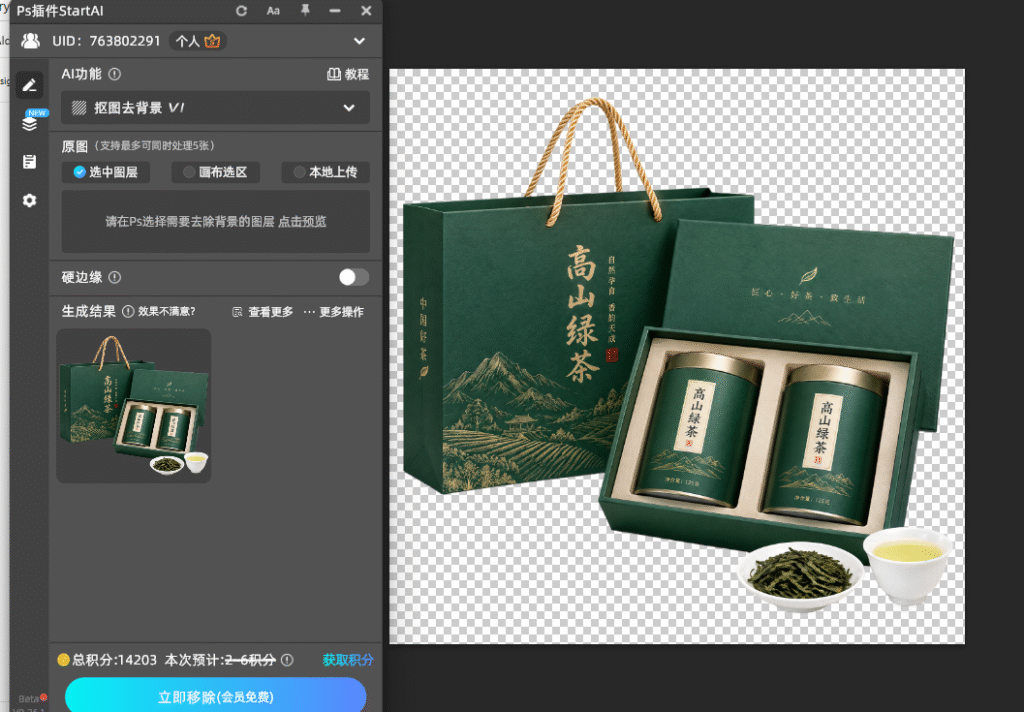Click the info icon beside 本次预计
Image resolution: width=1024 pixels, height=712 pixels.
pos(287,660)
